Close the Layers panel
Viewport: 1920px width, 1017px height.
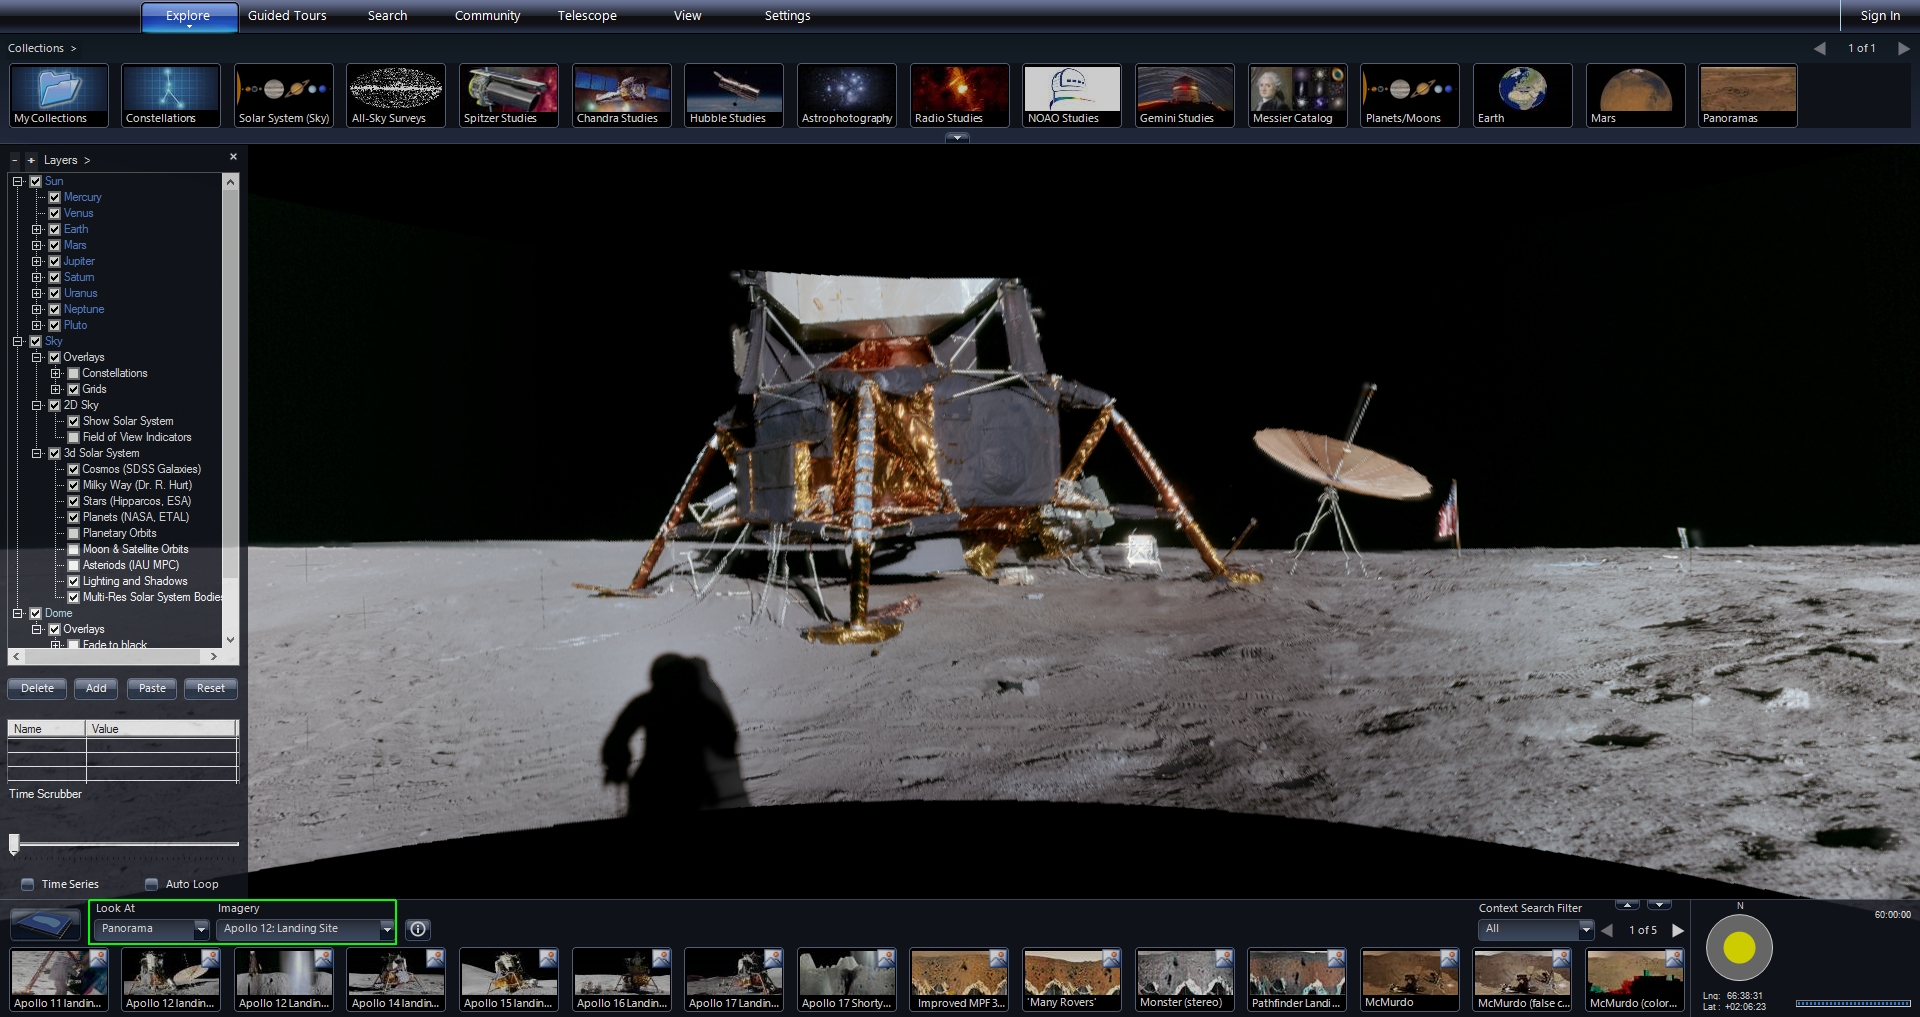[x=233, y=157]
